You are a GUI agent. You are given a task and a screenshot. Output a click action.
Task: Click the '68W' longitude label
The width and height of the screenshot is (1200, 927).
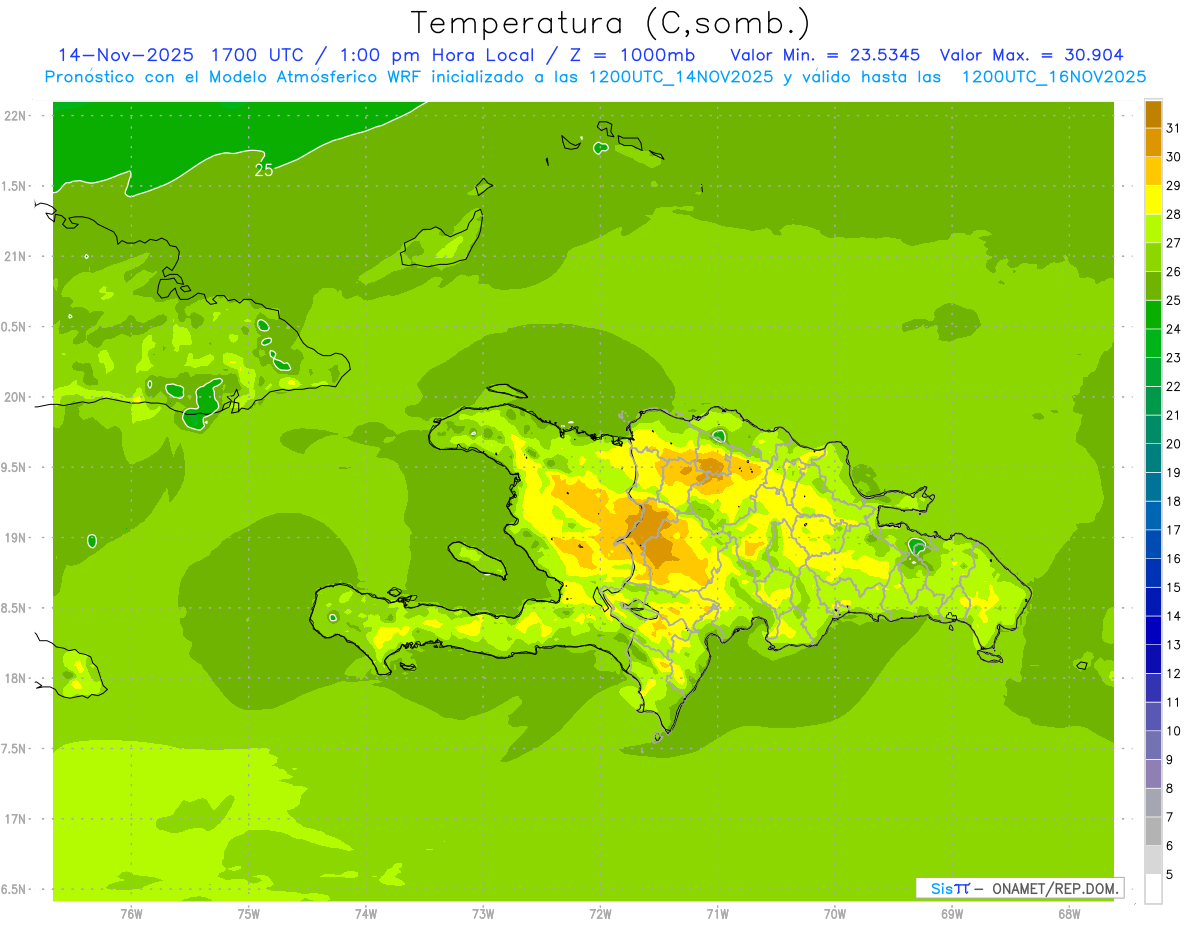[x=1068, y=914]
